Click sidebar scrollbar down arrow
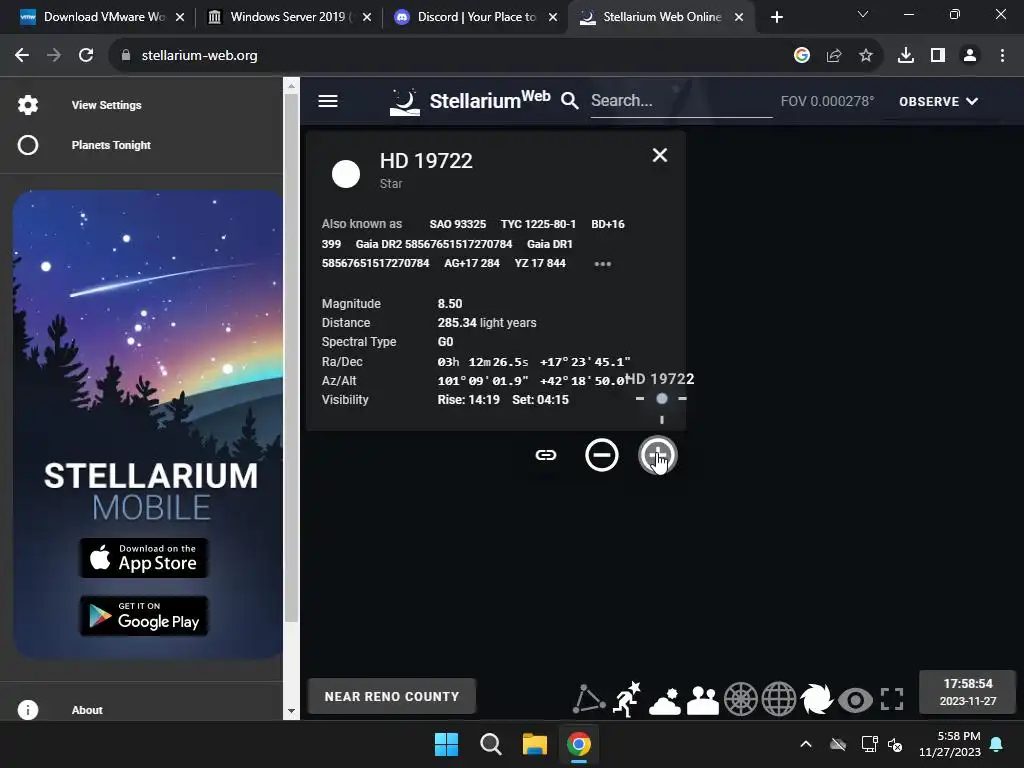Screen dimensions: 1024x768 pos(291,711)
